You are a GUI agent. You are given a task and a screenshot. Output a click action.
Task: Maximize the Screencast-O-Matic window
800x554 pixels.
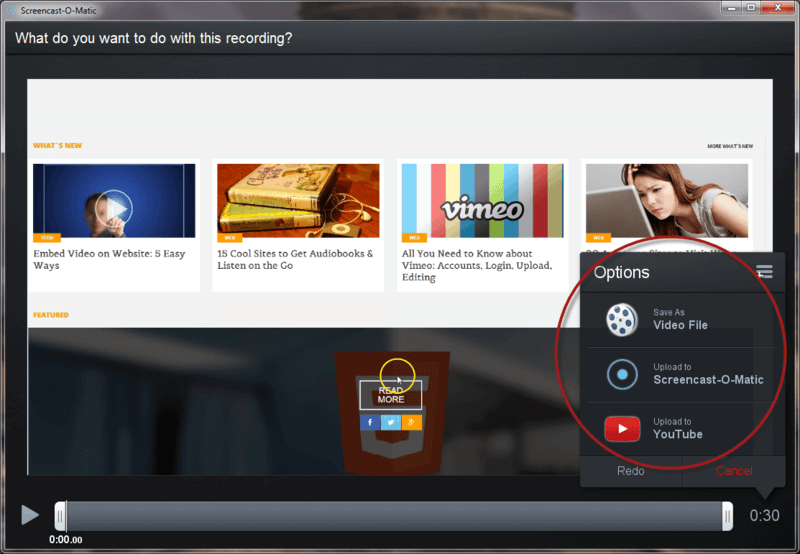click(751, 8)
